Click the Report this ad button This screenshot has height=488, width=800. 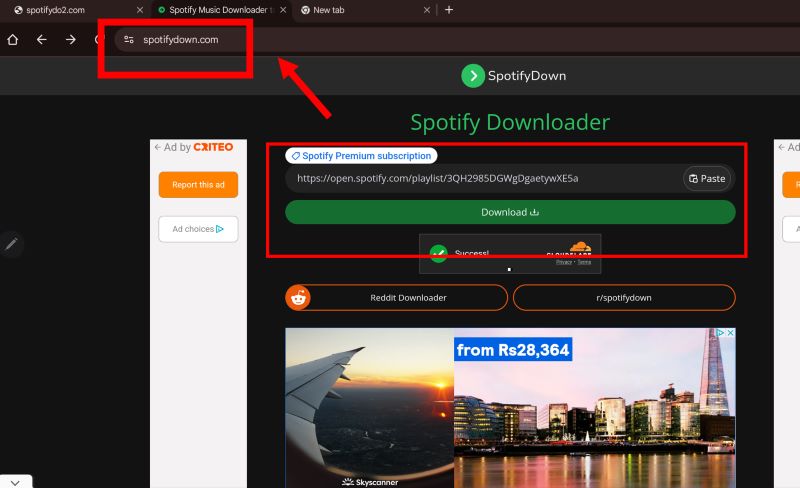click(198, 185)
